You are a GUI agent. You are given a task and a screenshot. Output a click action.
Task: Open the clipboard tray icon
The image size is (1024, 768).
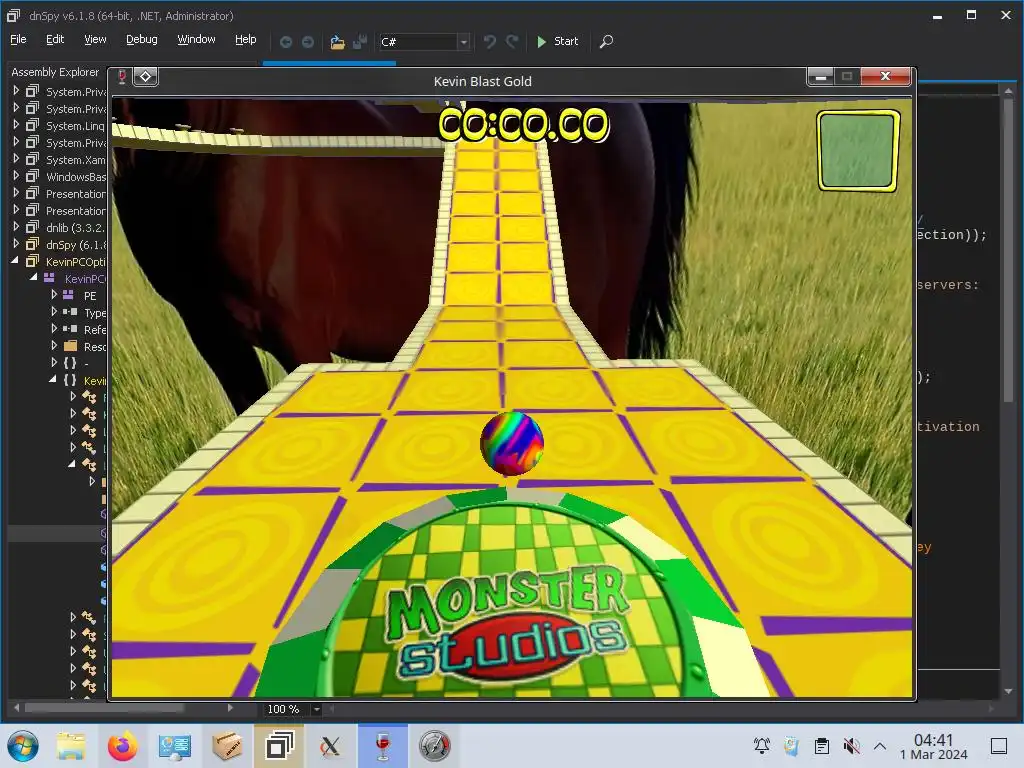tap(822, 746)
